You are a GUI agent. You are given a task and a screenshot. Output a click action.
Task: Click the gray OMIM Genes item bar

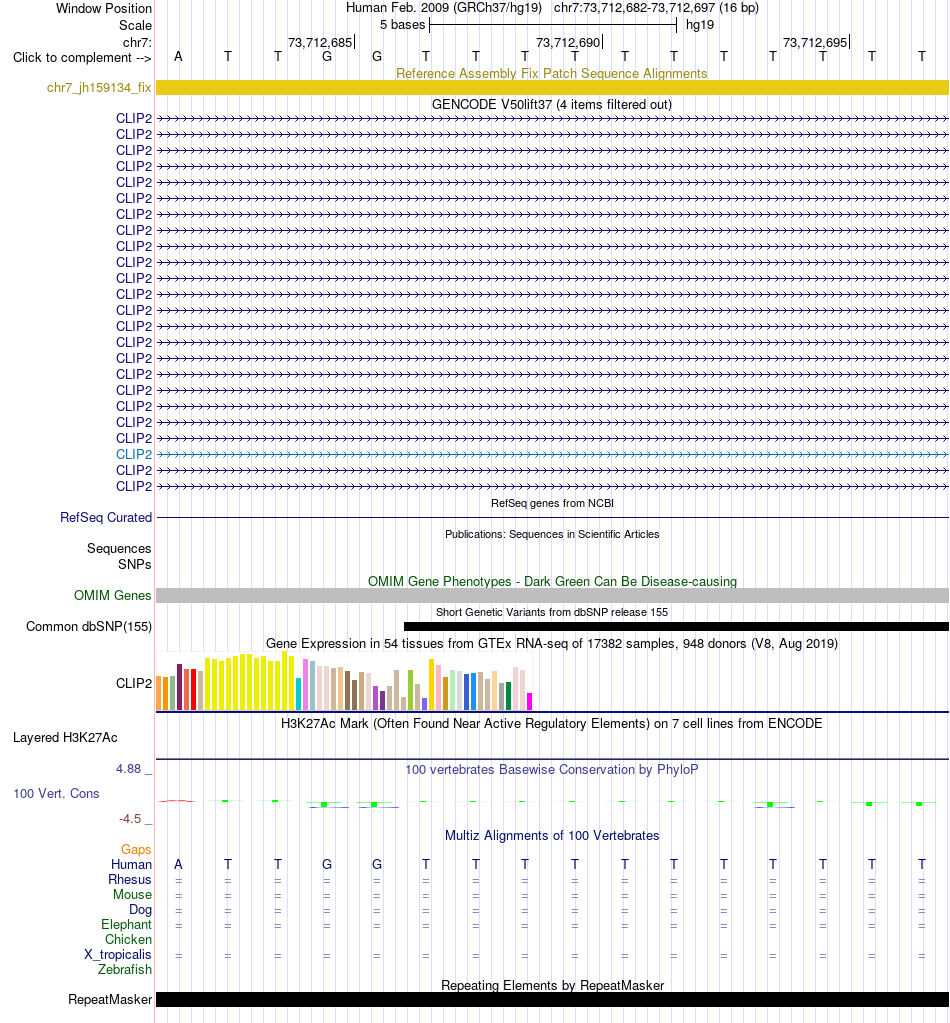(x=552, y=595)
